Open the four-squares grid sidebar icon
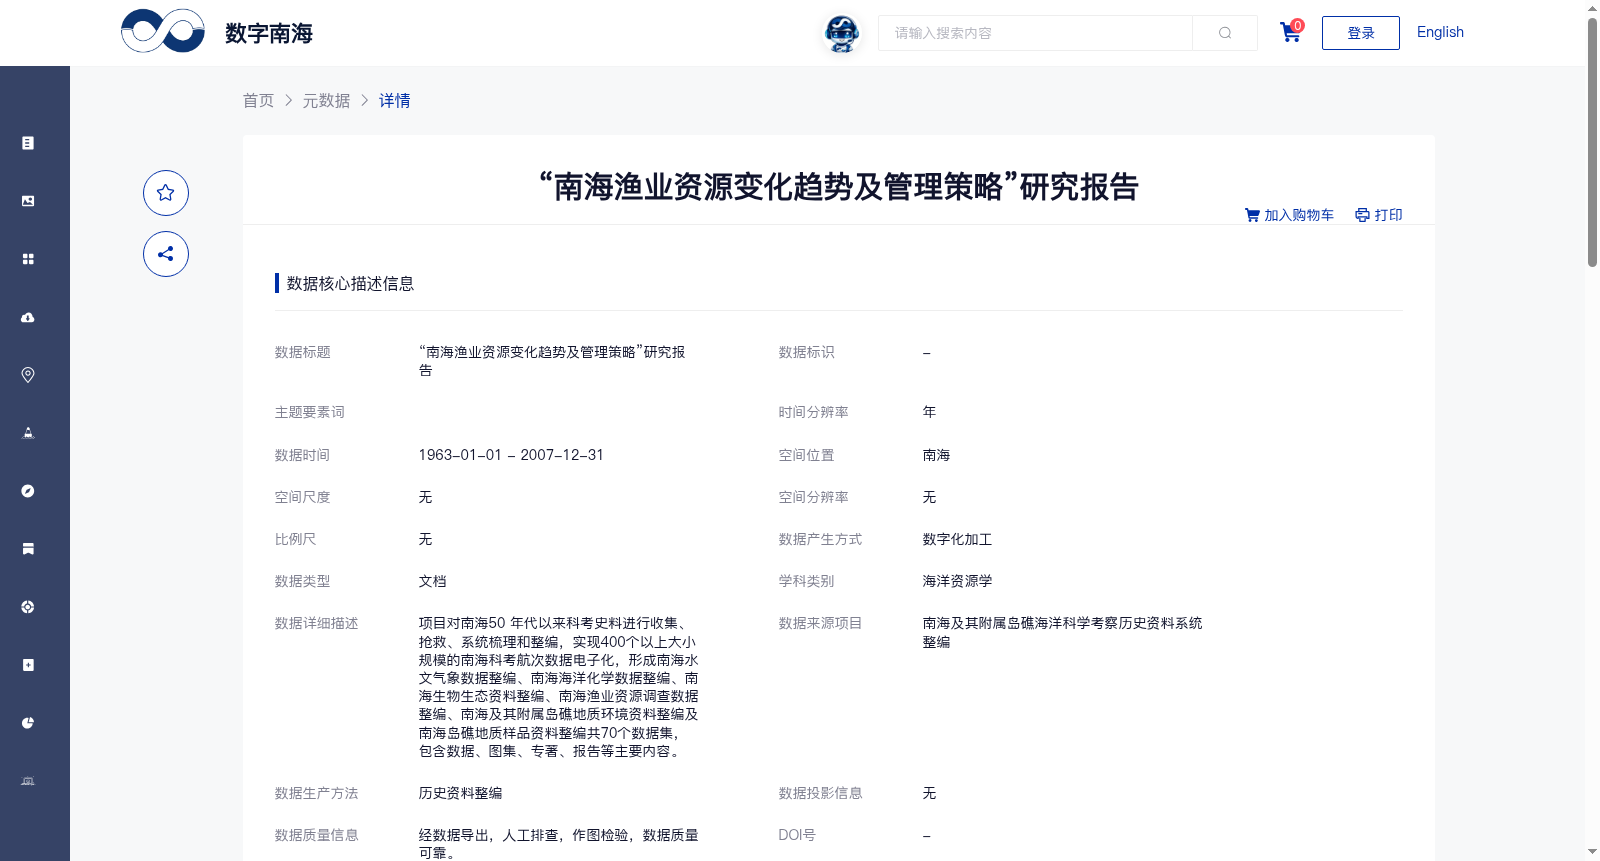 [x=28, y=259]
